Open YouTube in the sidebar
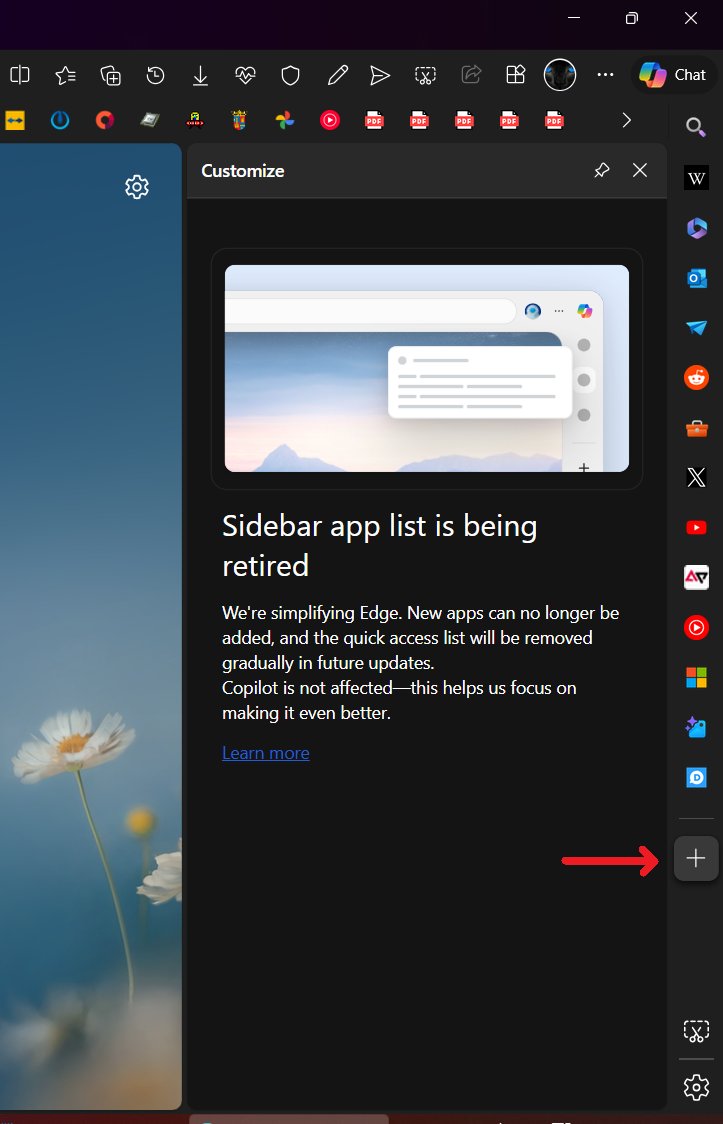The width and height of the screenshot is (723, 1124). point(696,527)
